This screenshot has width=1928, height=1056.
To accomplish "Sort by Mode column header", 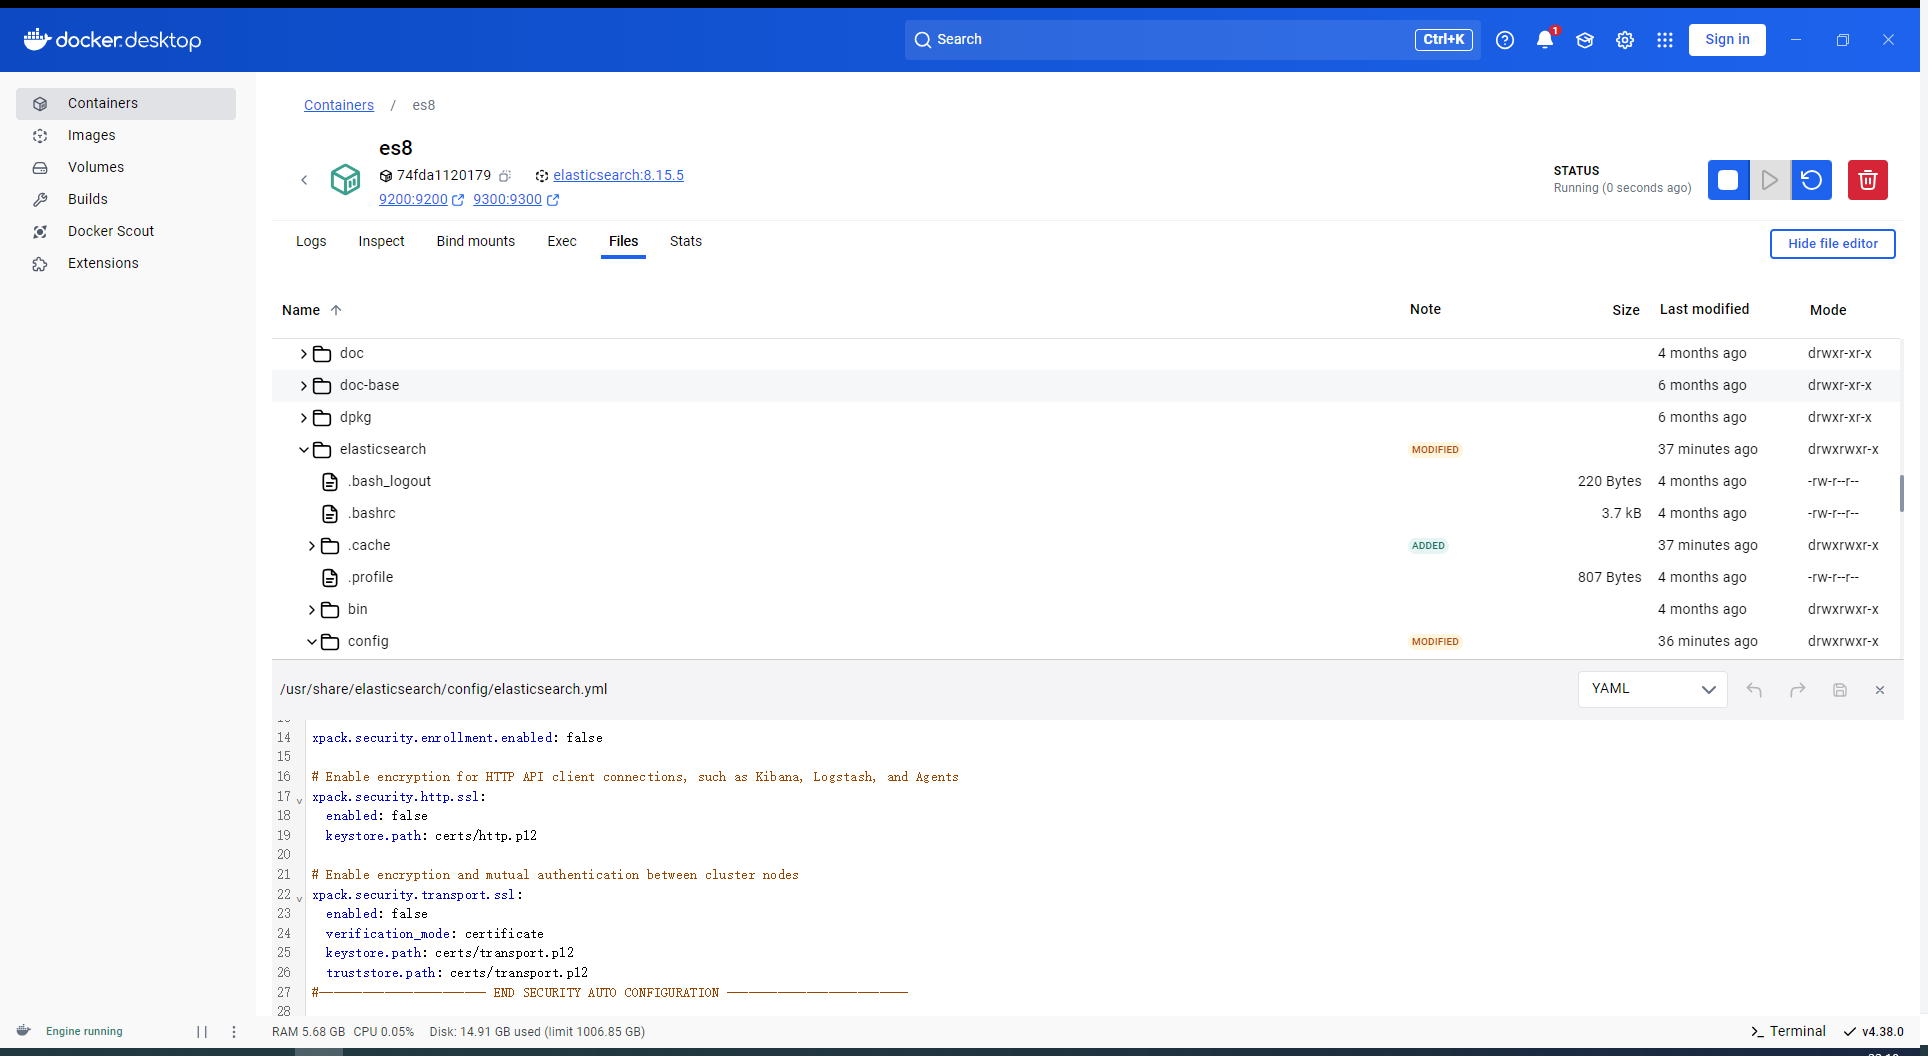I will [1828, 311].
